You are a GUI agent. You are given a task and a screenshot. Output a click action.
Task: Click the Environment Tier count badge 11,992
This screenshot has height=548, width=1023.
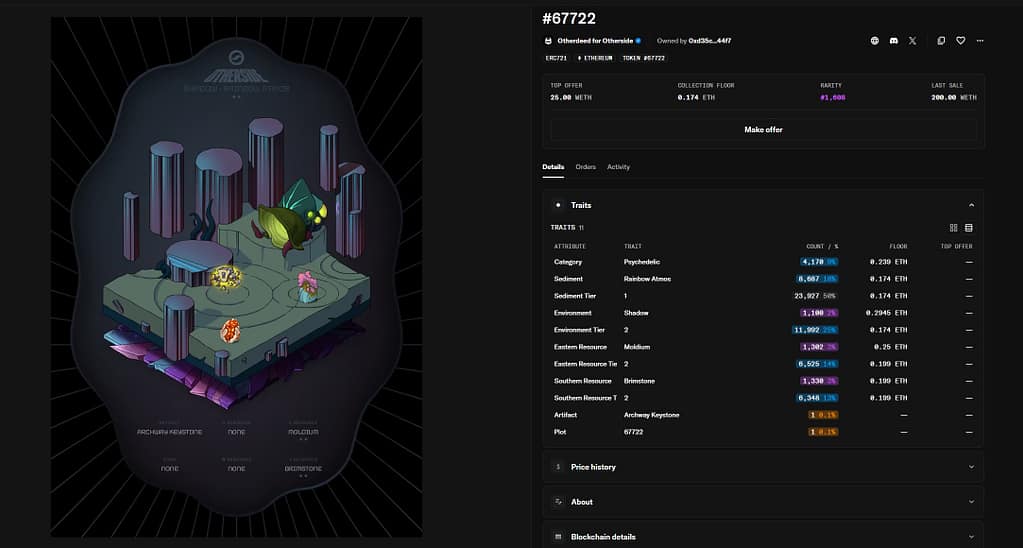tap(816, 329)
